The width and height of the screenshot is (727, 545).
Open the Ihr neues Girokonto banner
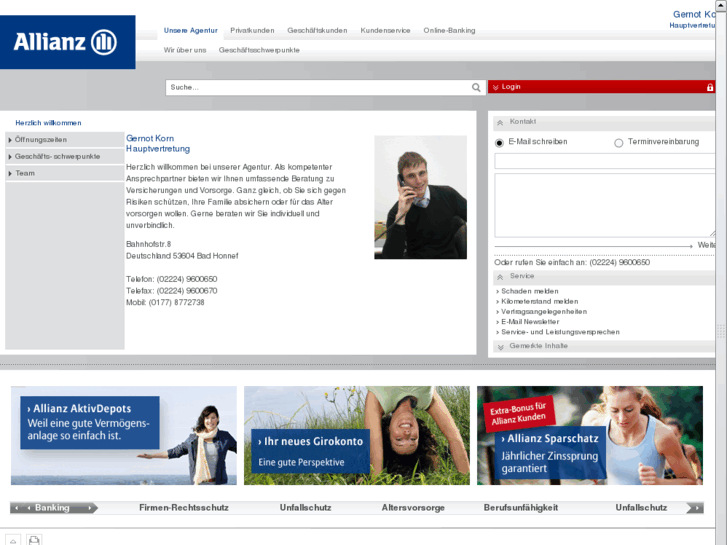click(x=357, y=436)
